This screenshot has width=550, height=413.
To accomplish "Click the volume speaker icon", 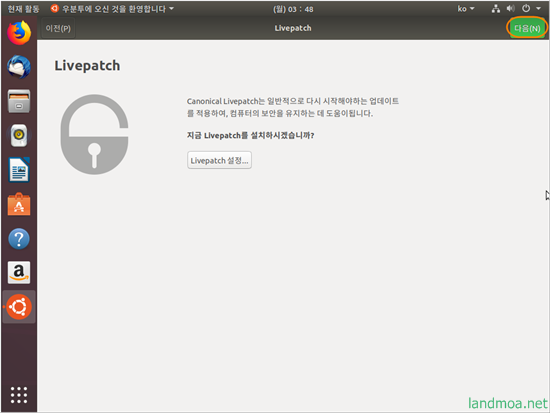I will [x=511, y=9].
